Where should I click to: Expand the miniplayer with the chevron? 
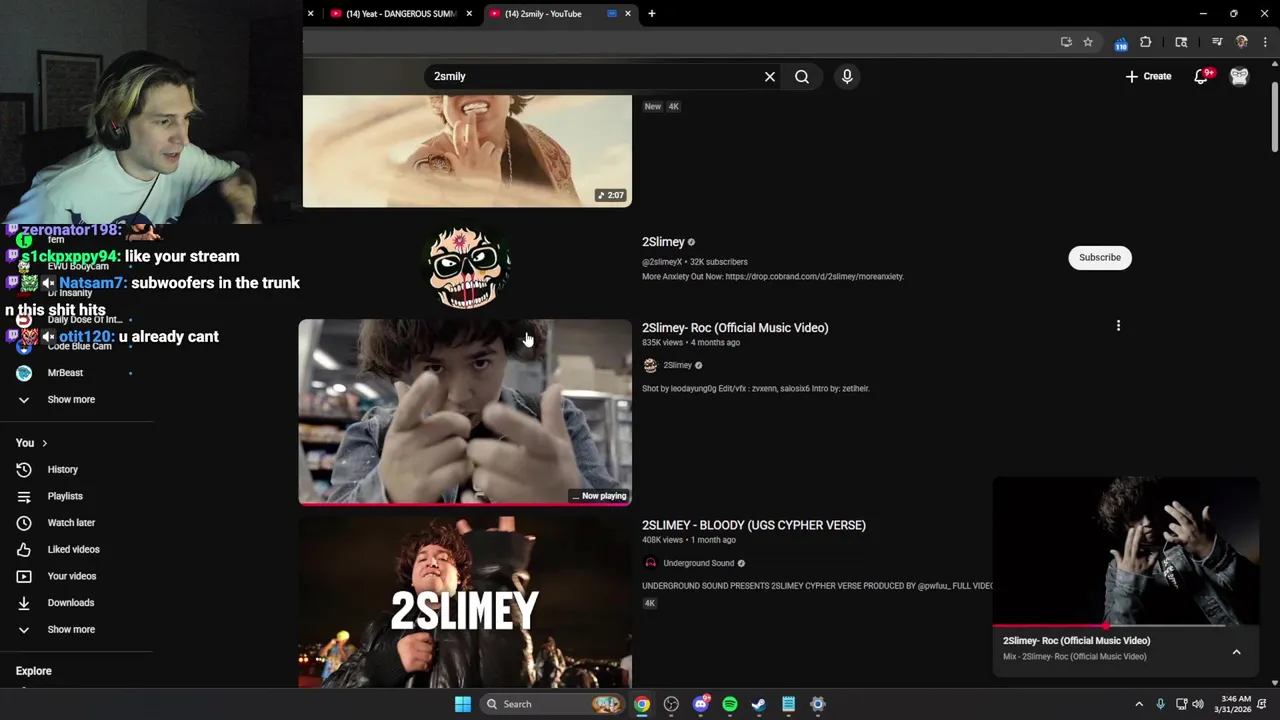tap(1236, 652)
